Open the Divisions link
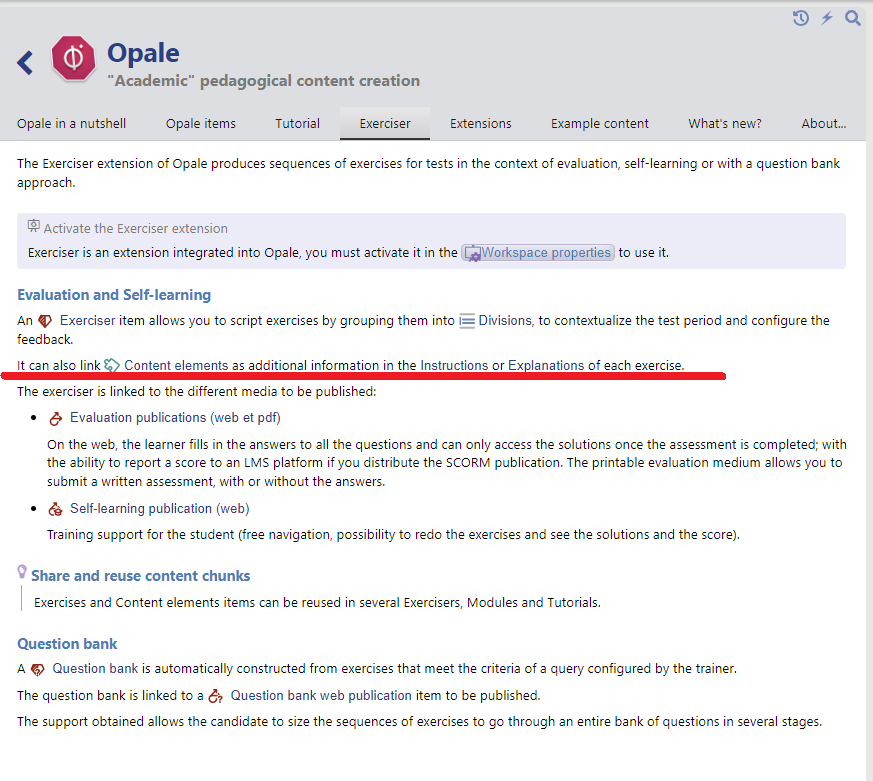873x781 pixels. 505,321
